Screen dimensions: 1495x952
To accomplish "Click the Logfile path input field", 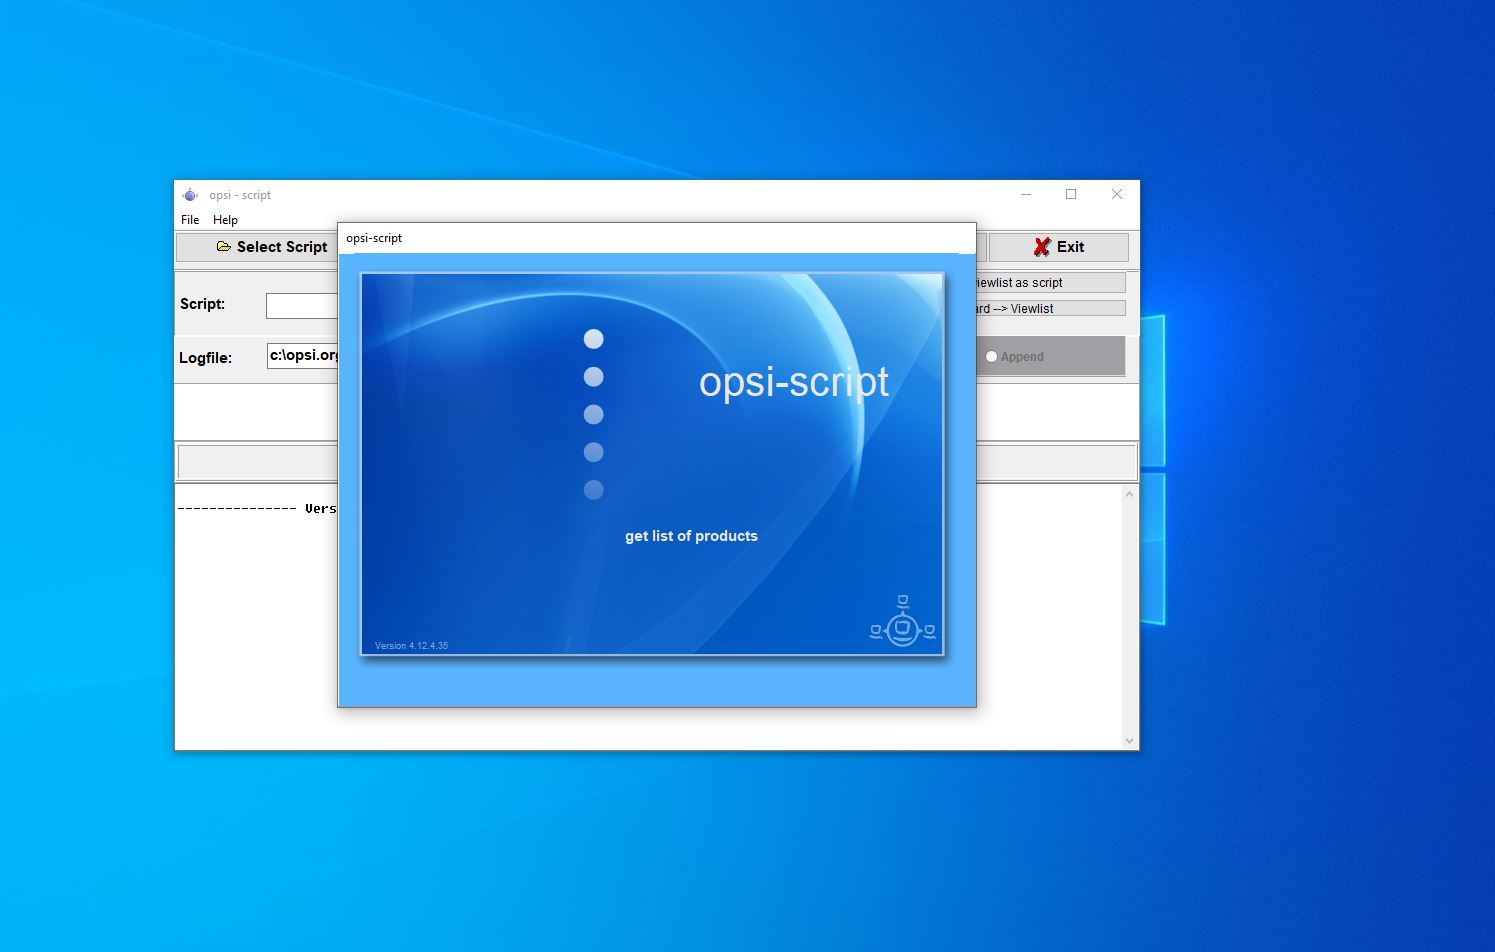I will [x=303, y=356].
